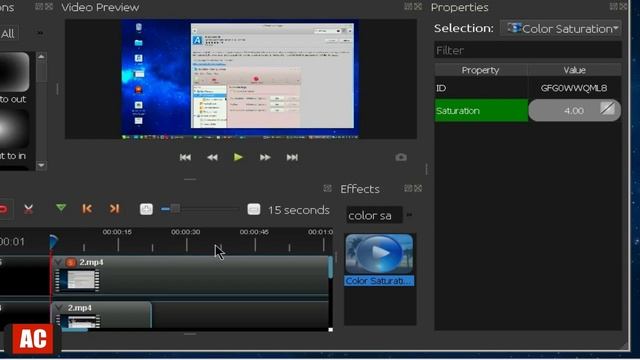Open menu arrow on lower 2.mp4 clip
Viewport: 640px width, 360px height.
tap(59, 307)
